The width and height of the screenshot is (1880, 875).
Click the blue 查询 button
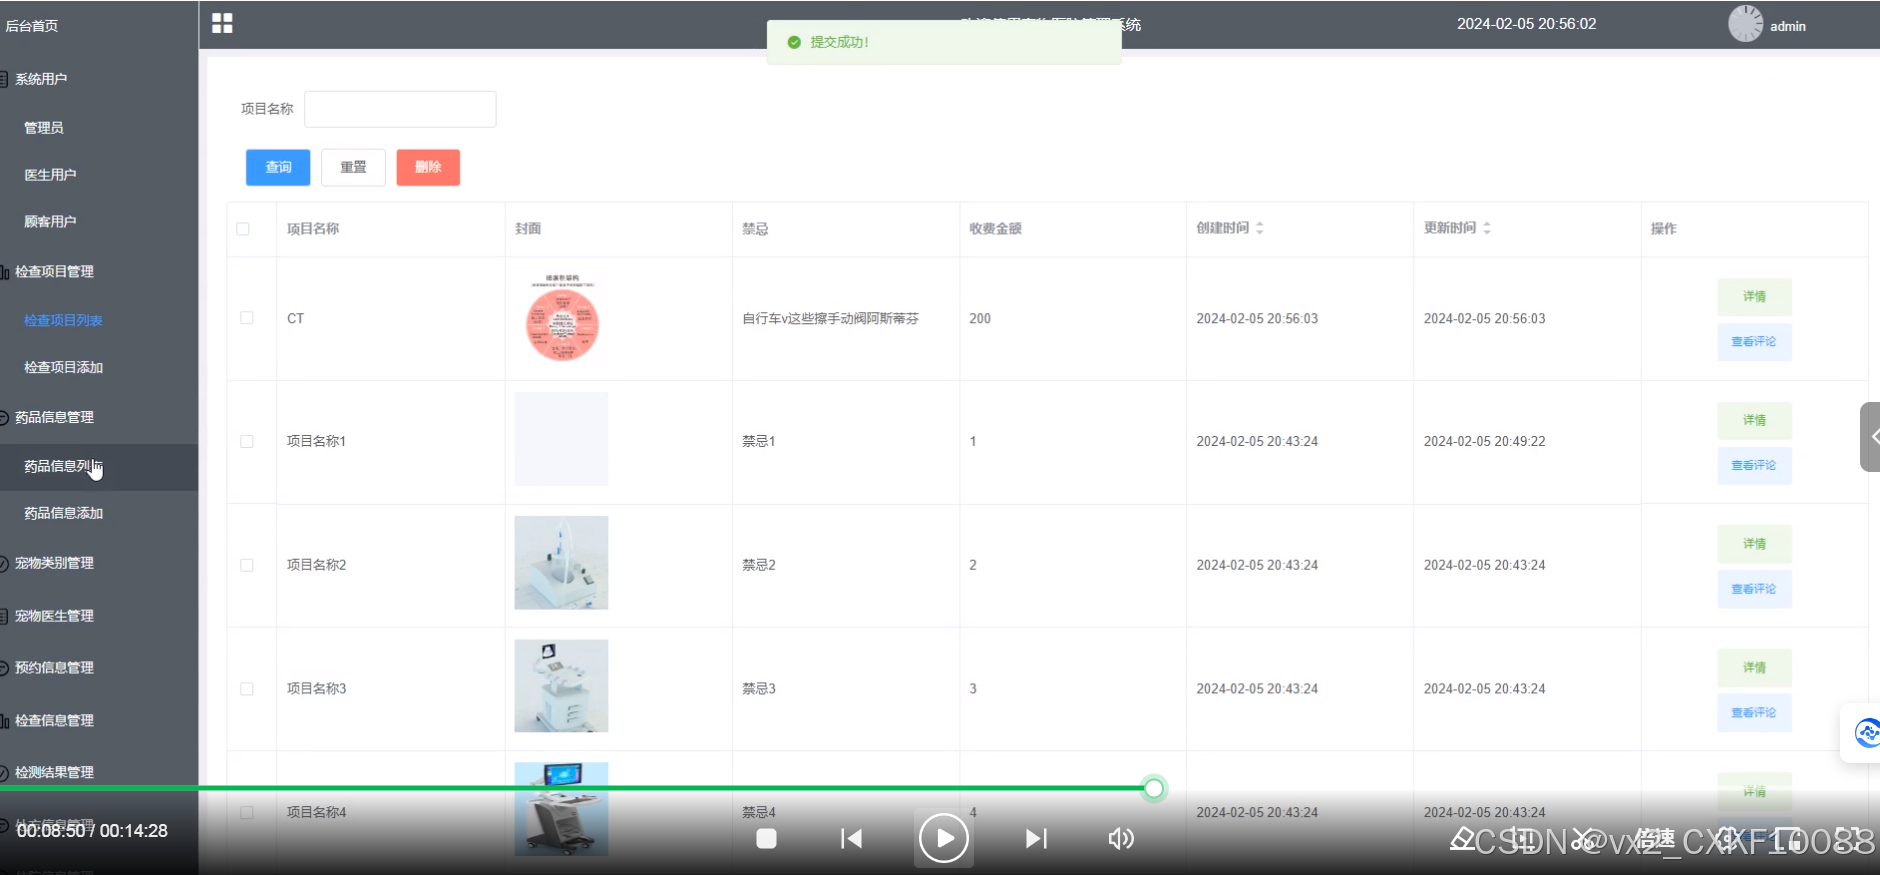[278, 167]
